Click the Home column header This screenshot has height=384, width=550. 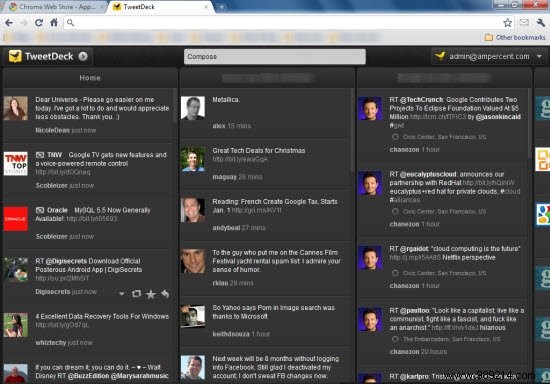coord(90,78)
